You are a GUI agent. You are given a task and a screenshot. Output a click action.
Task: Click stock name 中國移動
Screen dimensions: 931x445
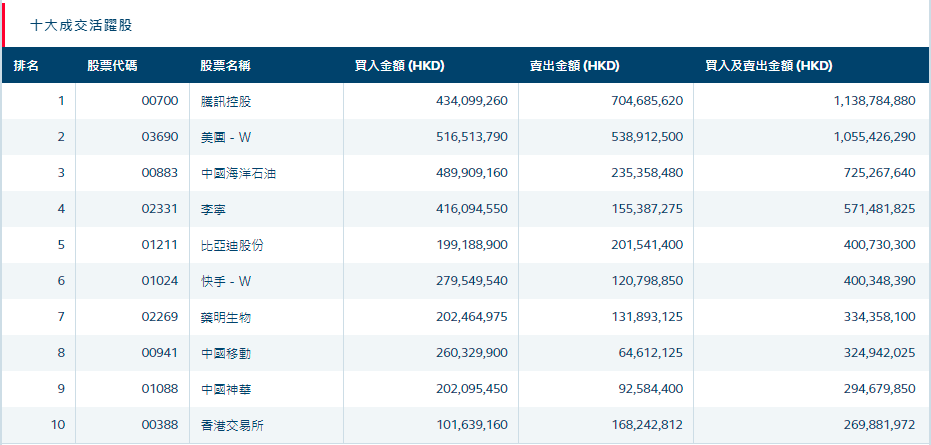[x=226, y=354]
